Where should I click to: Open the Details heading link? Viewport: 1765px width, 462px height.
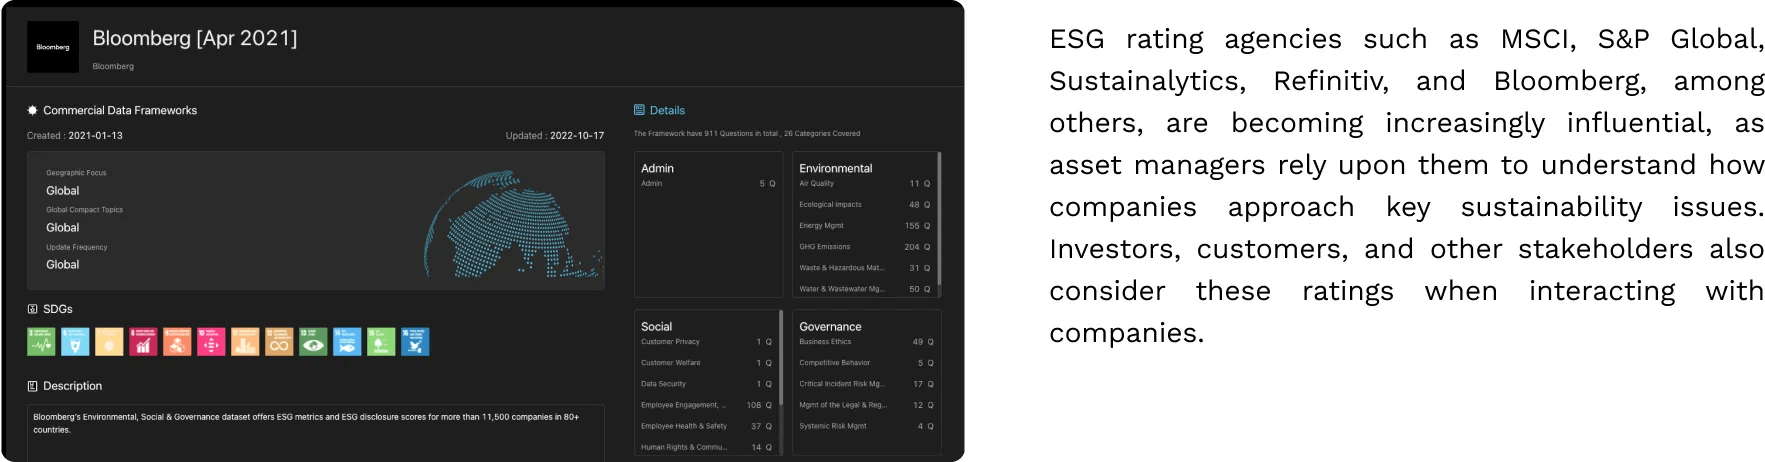667,110
